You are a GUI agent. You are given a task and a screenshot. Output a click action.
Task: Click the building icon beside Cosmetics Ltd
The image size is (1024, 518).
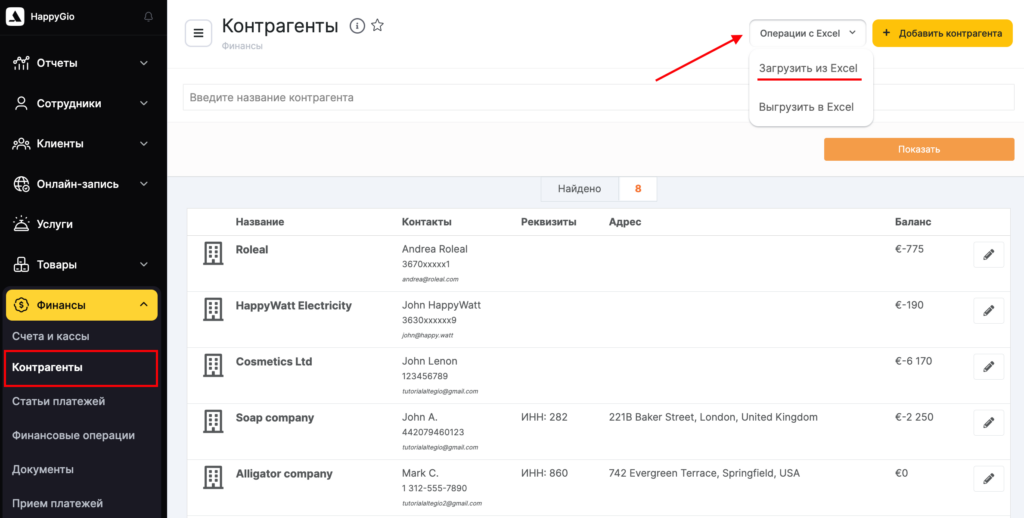click(213, 366)
